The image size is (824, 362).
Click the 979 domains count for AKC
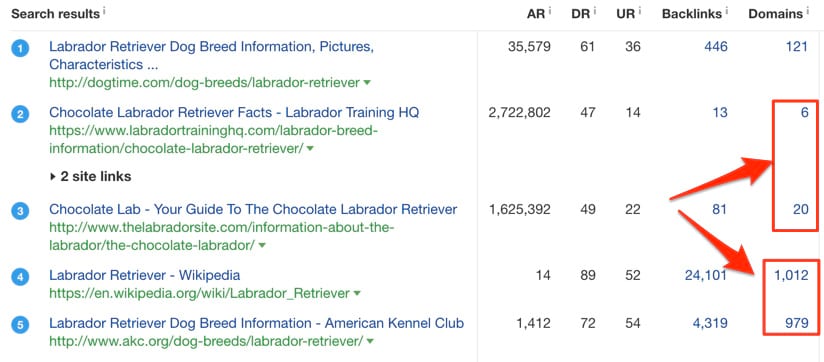797,323
